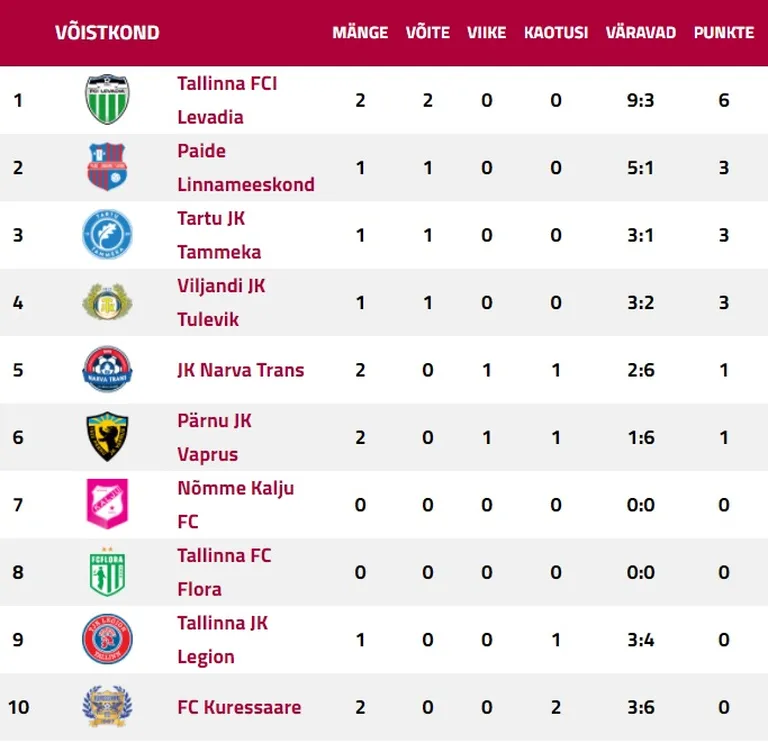Open the pink Nõmme Kalju FC crest

pos(107,504)
